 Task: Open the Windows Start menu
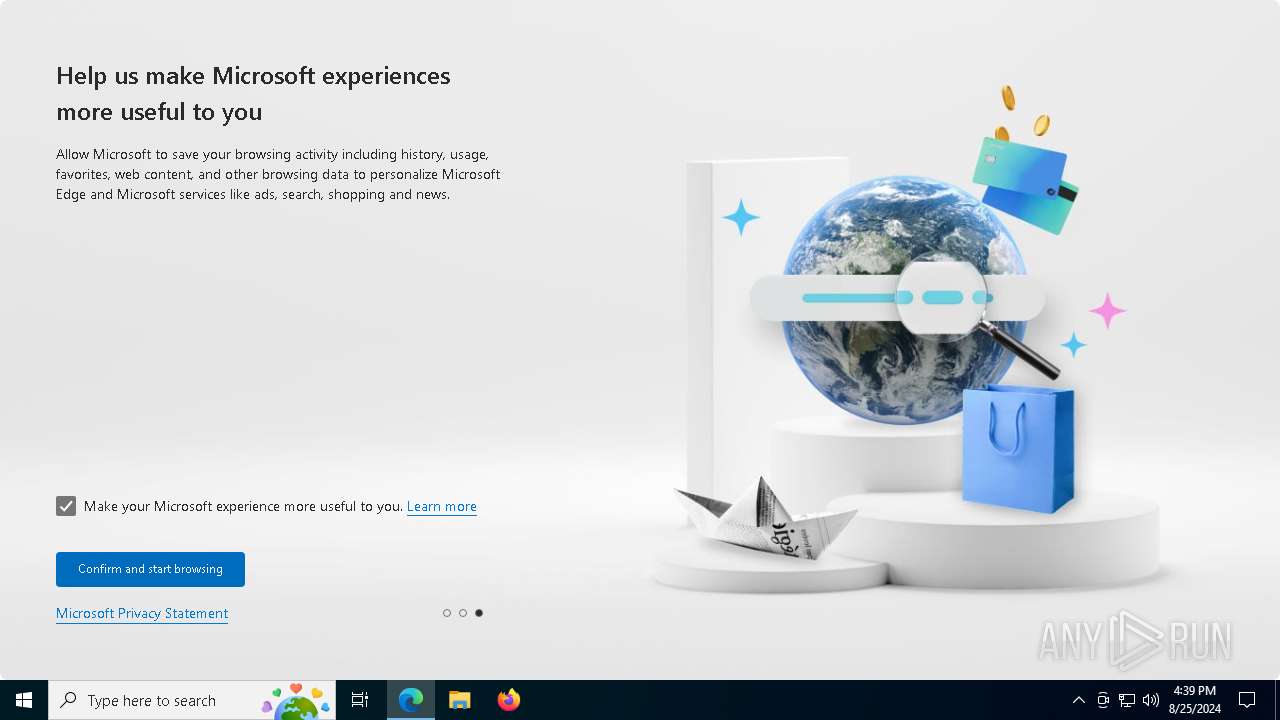(x=24, y=700)
